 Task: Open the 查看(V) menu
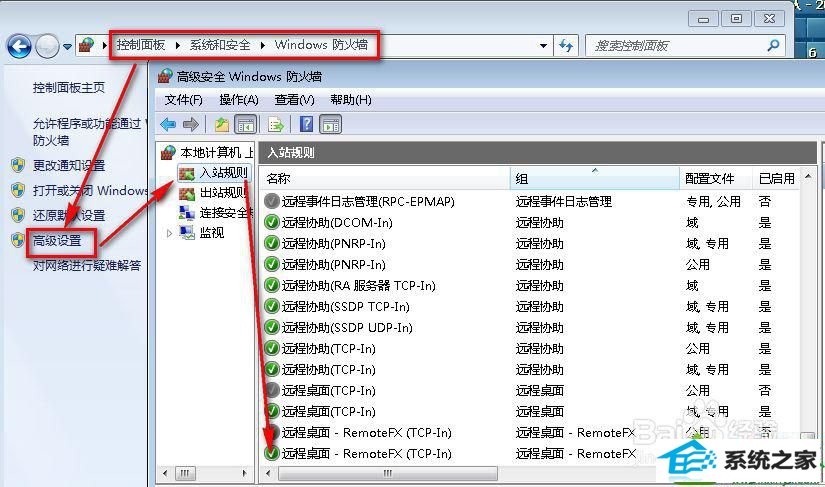click(x=294, y=100)
